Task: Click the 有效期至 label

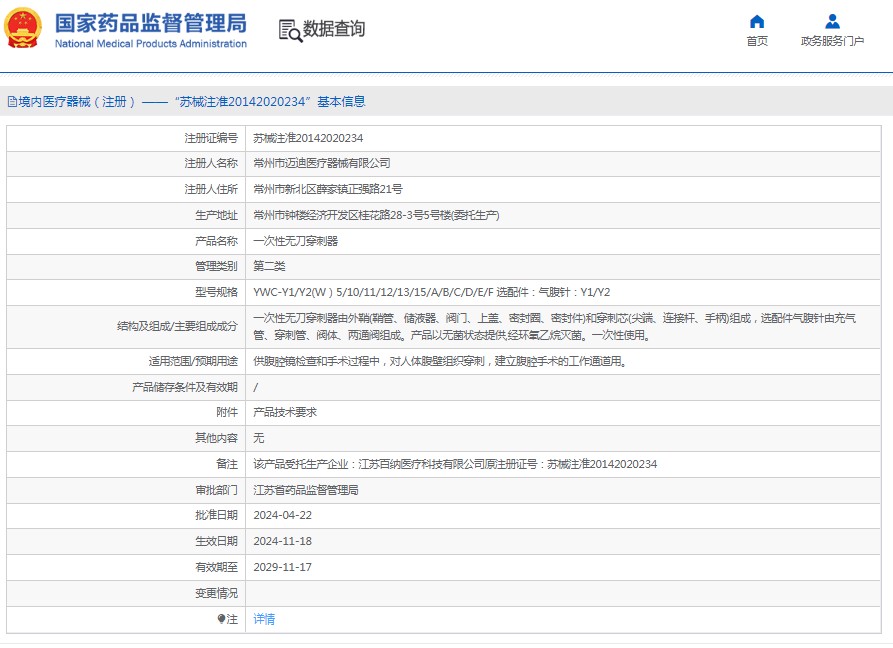Action: tap(216, 567)
